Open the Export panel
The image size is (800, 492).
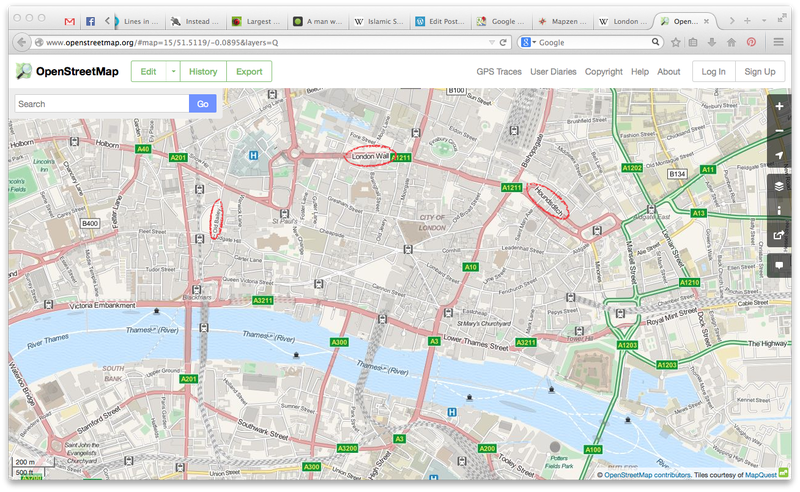click(249, 71)
